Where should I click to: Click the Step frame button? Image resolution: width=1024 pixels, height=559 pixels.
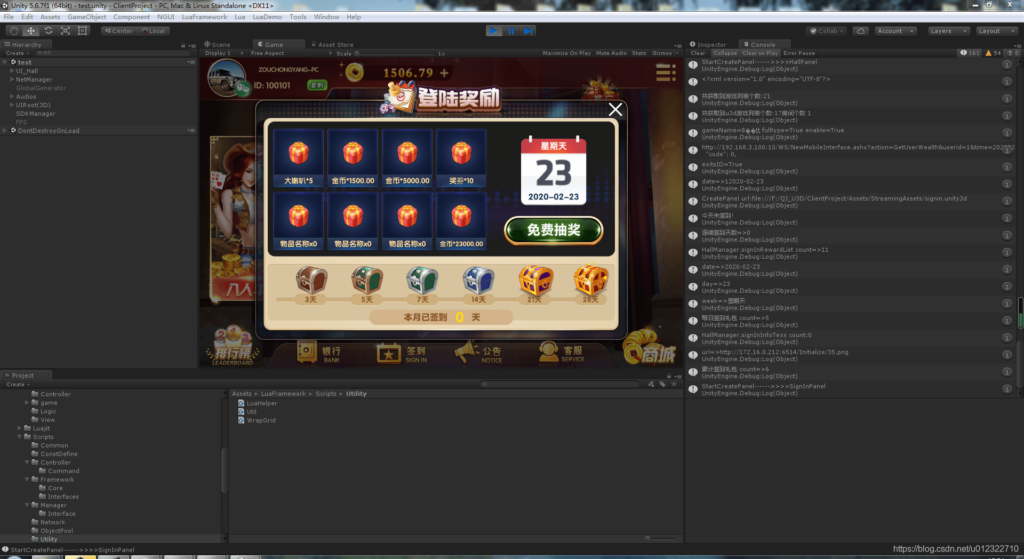point(530,31)
